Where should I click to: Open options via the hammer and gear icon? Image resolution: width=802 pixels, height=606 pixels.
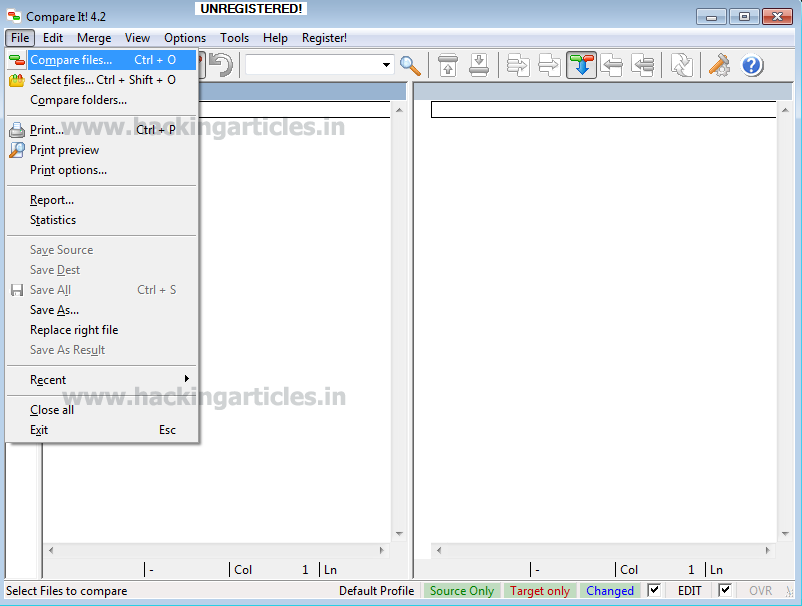[720, 65]
